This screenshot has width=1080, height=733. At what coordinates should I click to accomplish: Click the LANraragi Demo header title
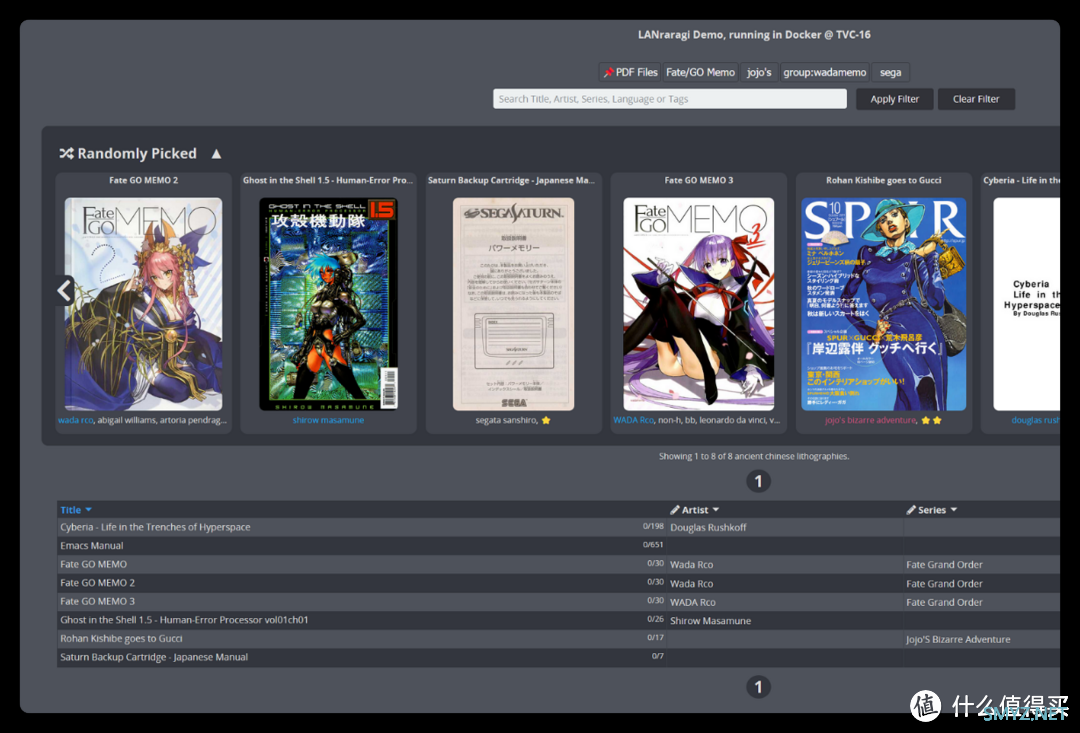[x=754, y=34]
